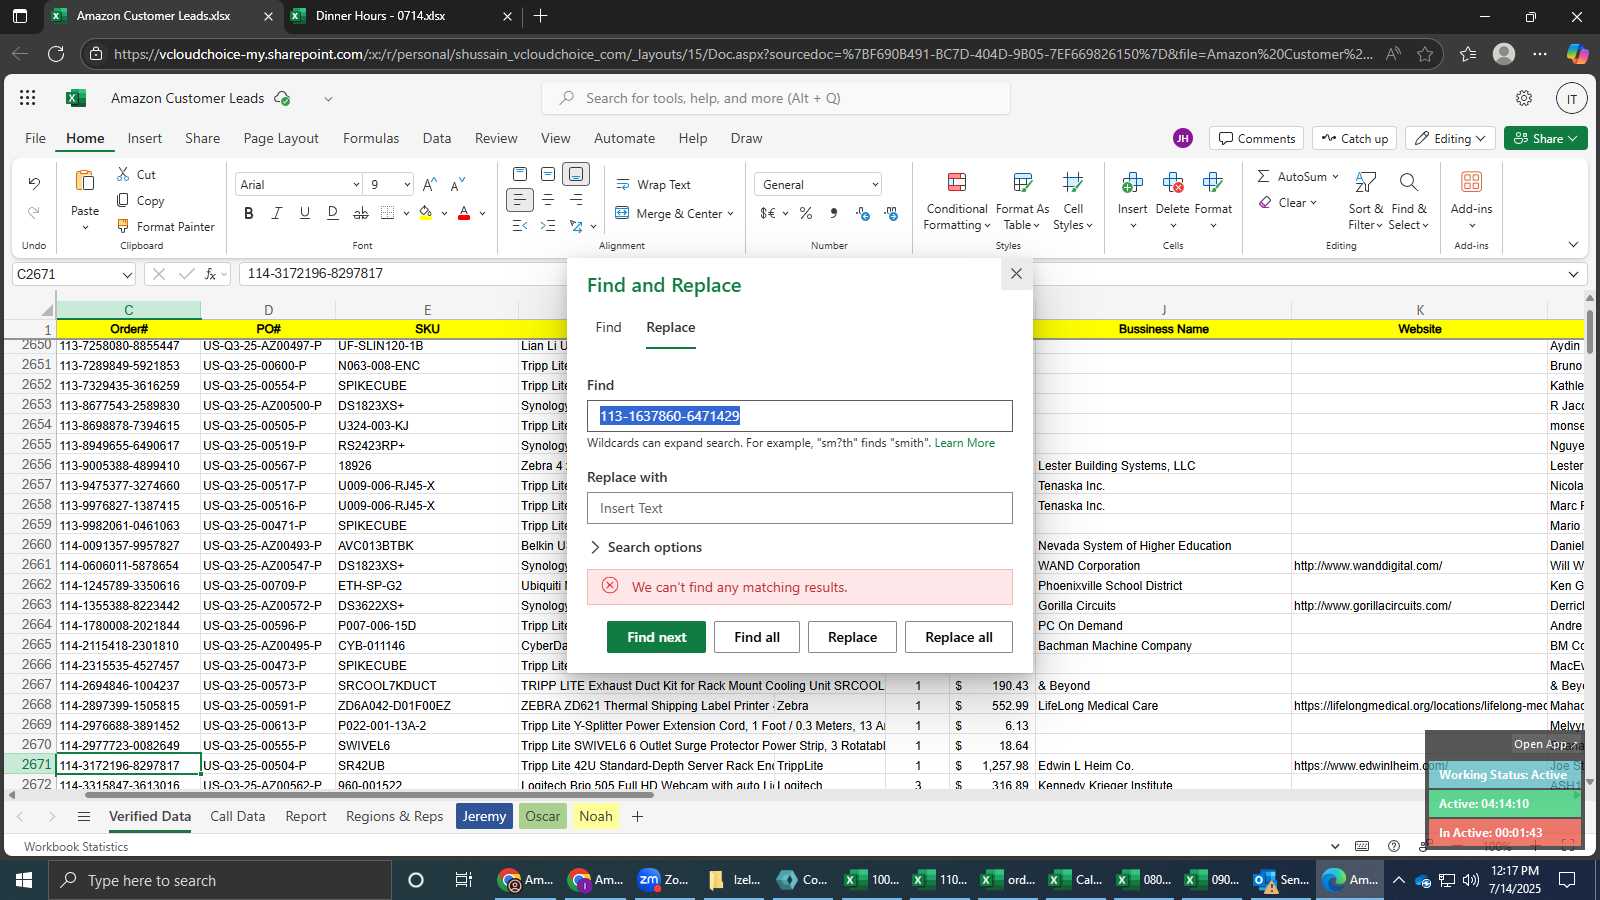
Task: Open the Editing mode dropdown
Action: 1450,139
